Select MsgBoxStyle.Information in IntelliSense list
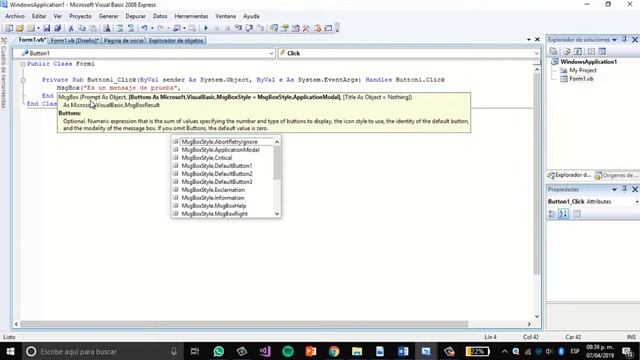 click(213, 198)
